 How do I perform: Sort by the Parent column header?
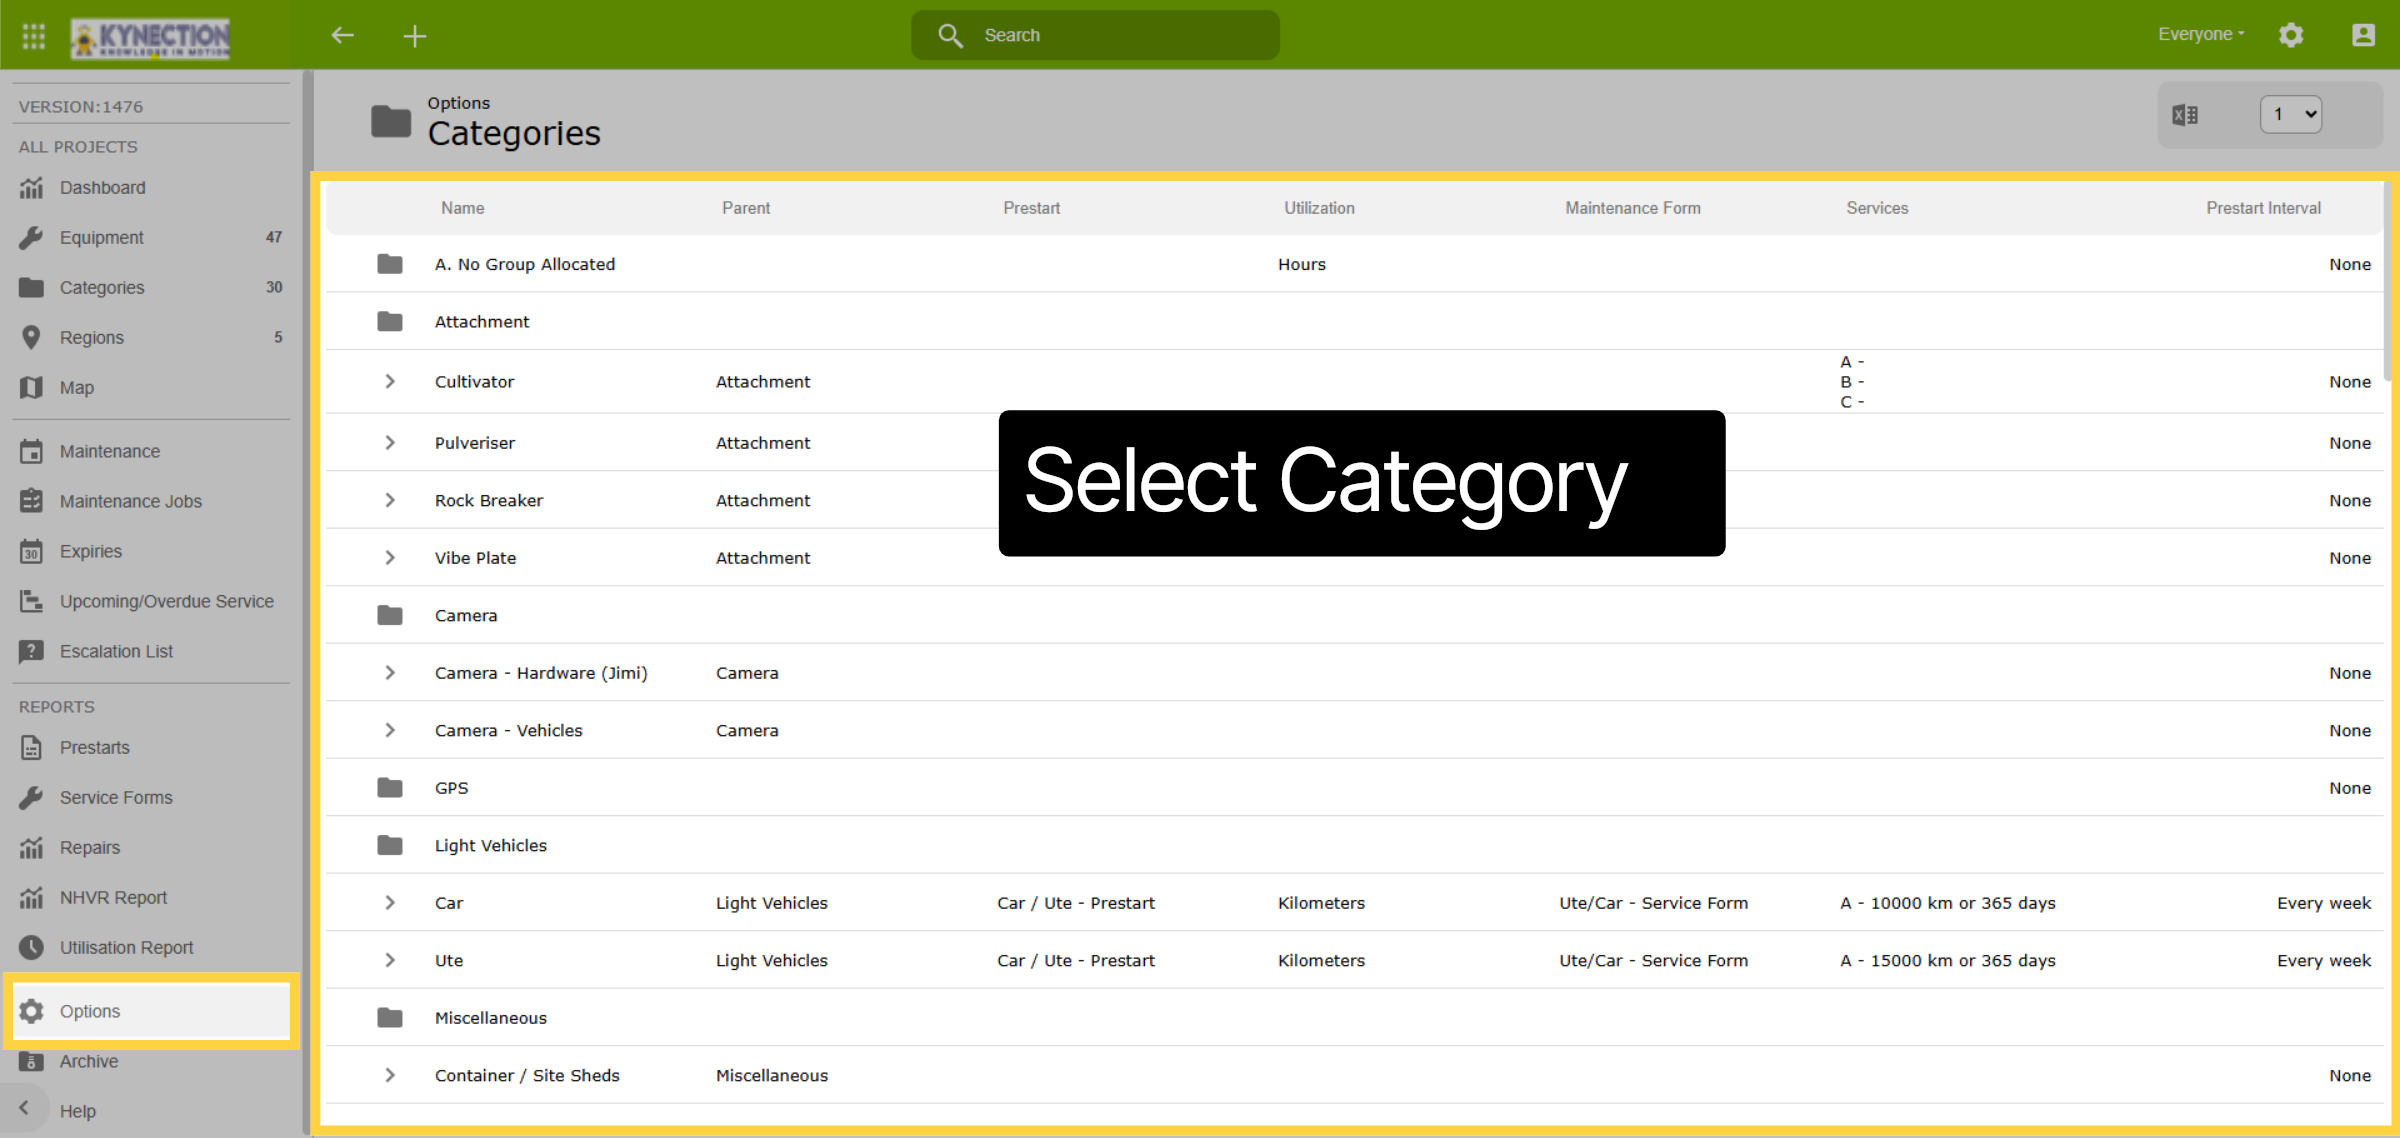[746, 208]
